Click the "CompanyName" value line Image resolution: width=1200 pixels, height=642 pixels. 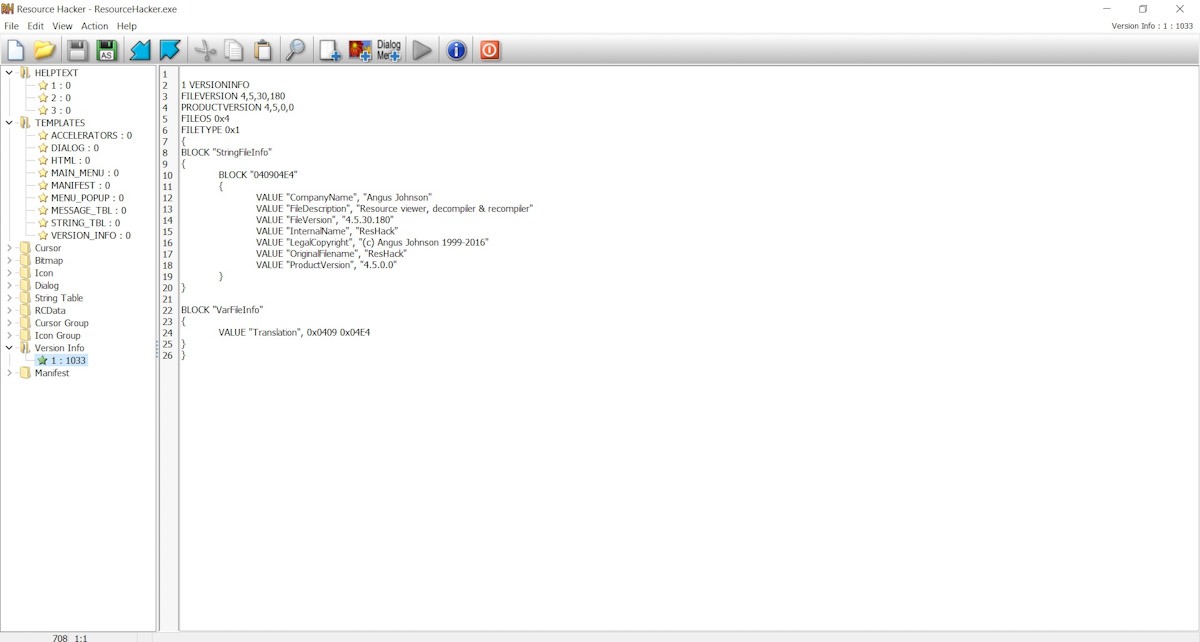coord(344,197)
